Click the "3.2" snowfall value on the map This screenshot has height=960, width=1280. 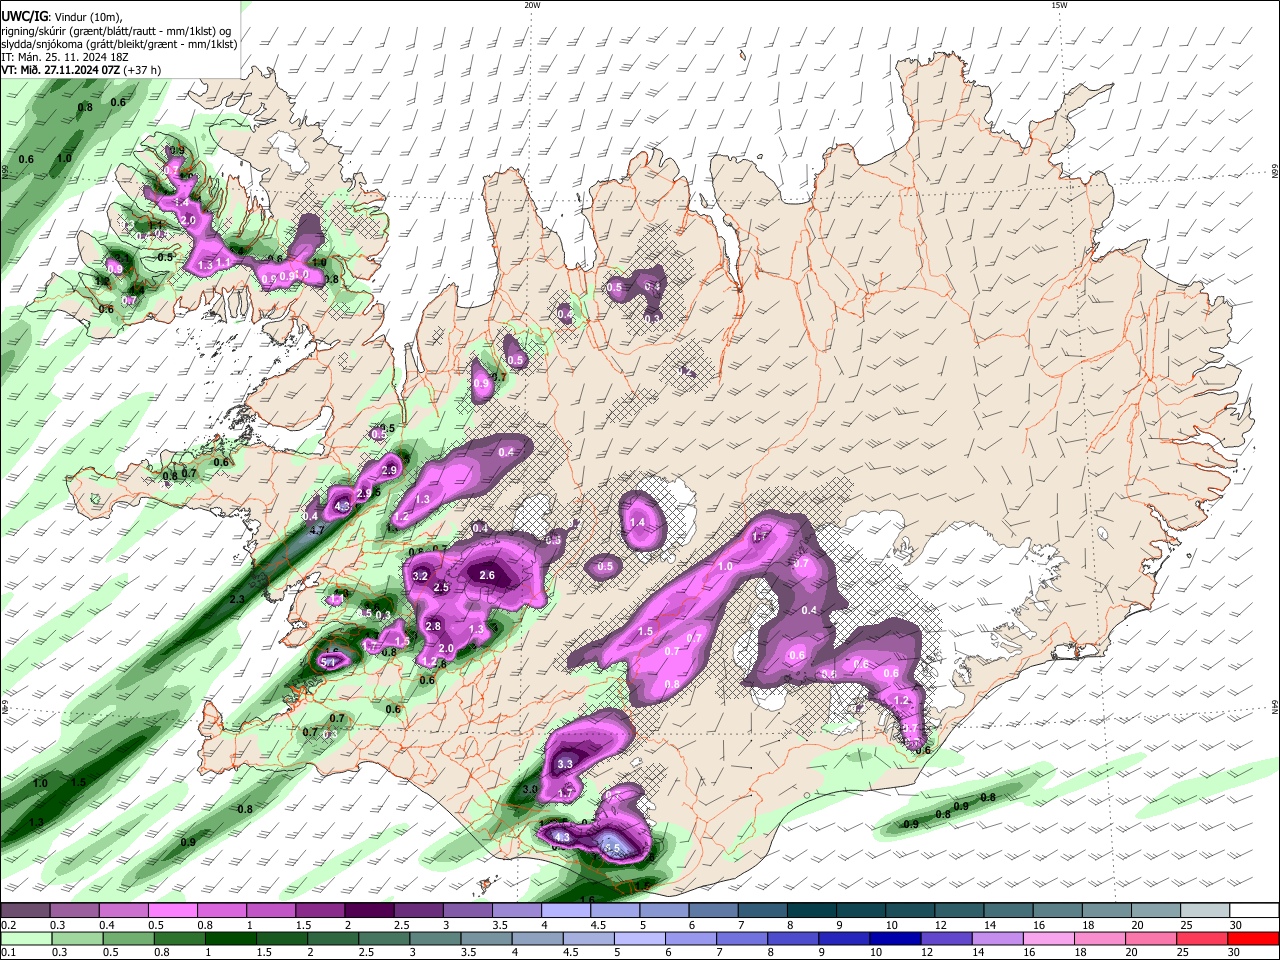click(420, 576)
